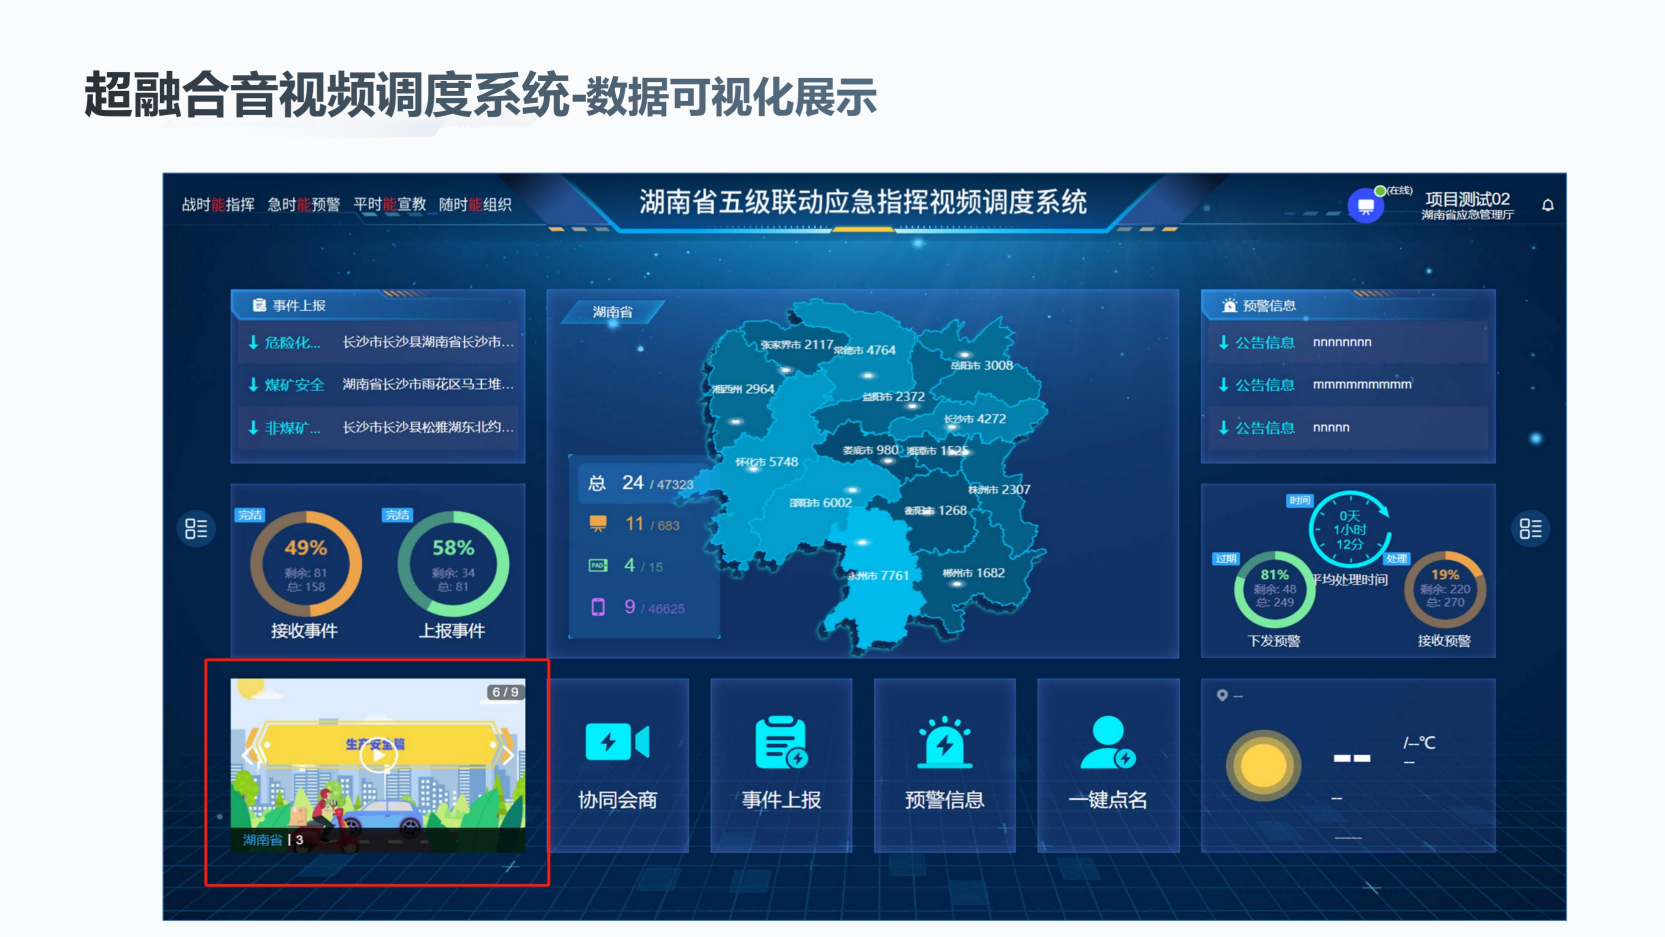Click the 6 / 9 video counter badge
1665x937 pixels.
point(505,692)
